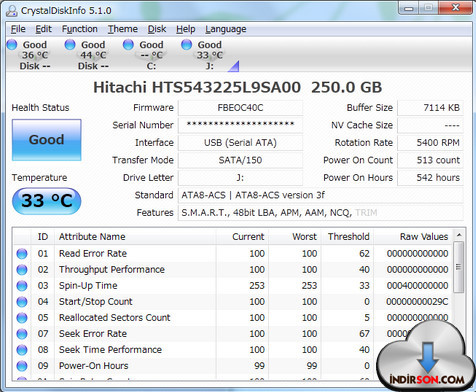Select the Read Error Rate row text

(93, 254)
